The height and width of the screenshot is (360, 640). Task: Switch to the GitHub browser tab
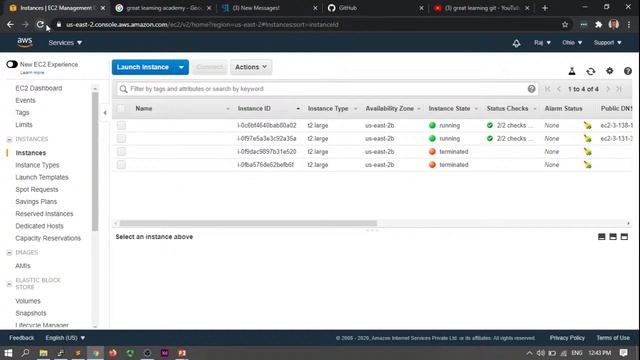click(376, 8)
